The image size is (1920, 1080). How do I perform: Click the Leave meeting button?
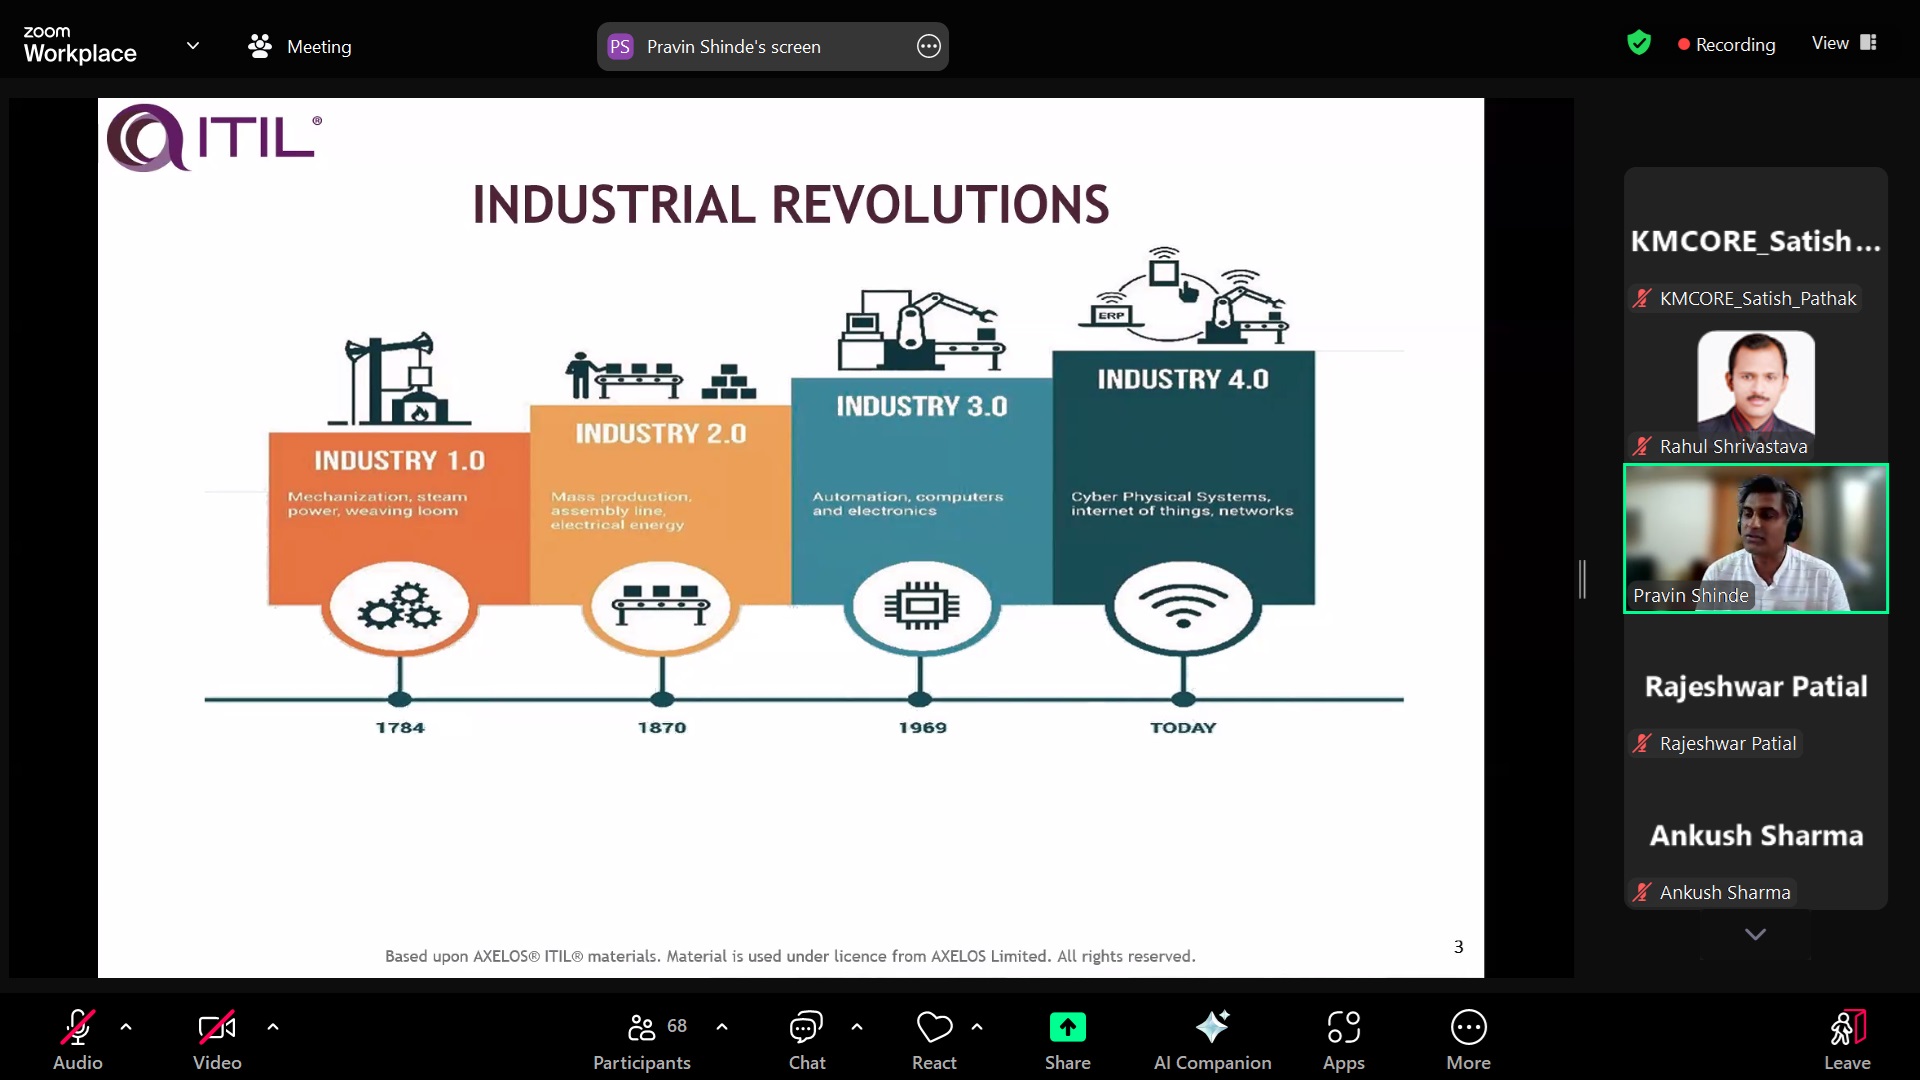[x=1846, y=1038]
